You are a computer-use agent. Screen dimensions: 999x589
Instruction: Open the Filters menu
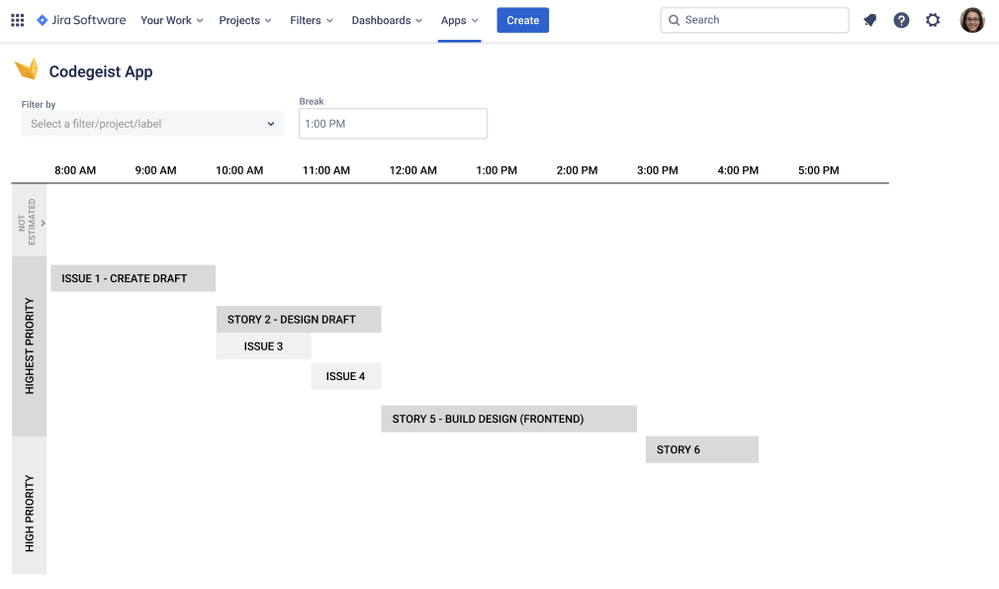tap(311, 20)
